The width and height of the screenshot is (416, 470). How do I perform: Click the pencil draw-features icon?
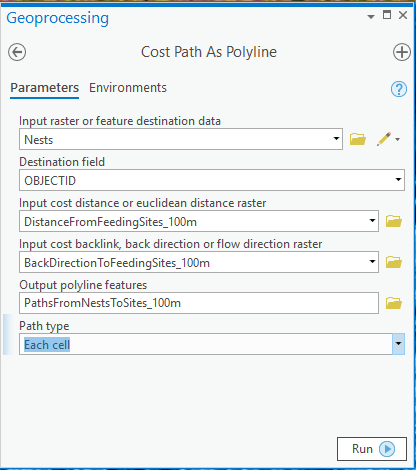[384, 139]
